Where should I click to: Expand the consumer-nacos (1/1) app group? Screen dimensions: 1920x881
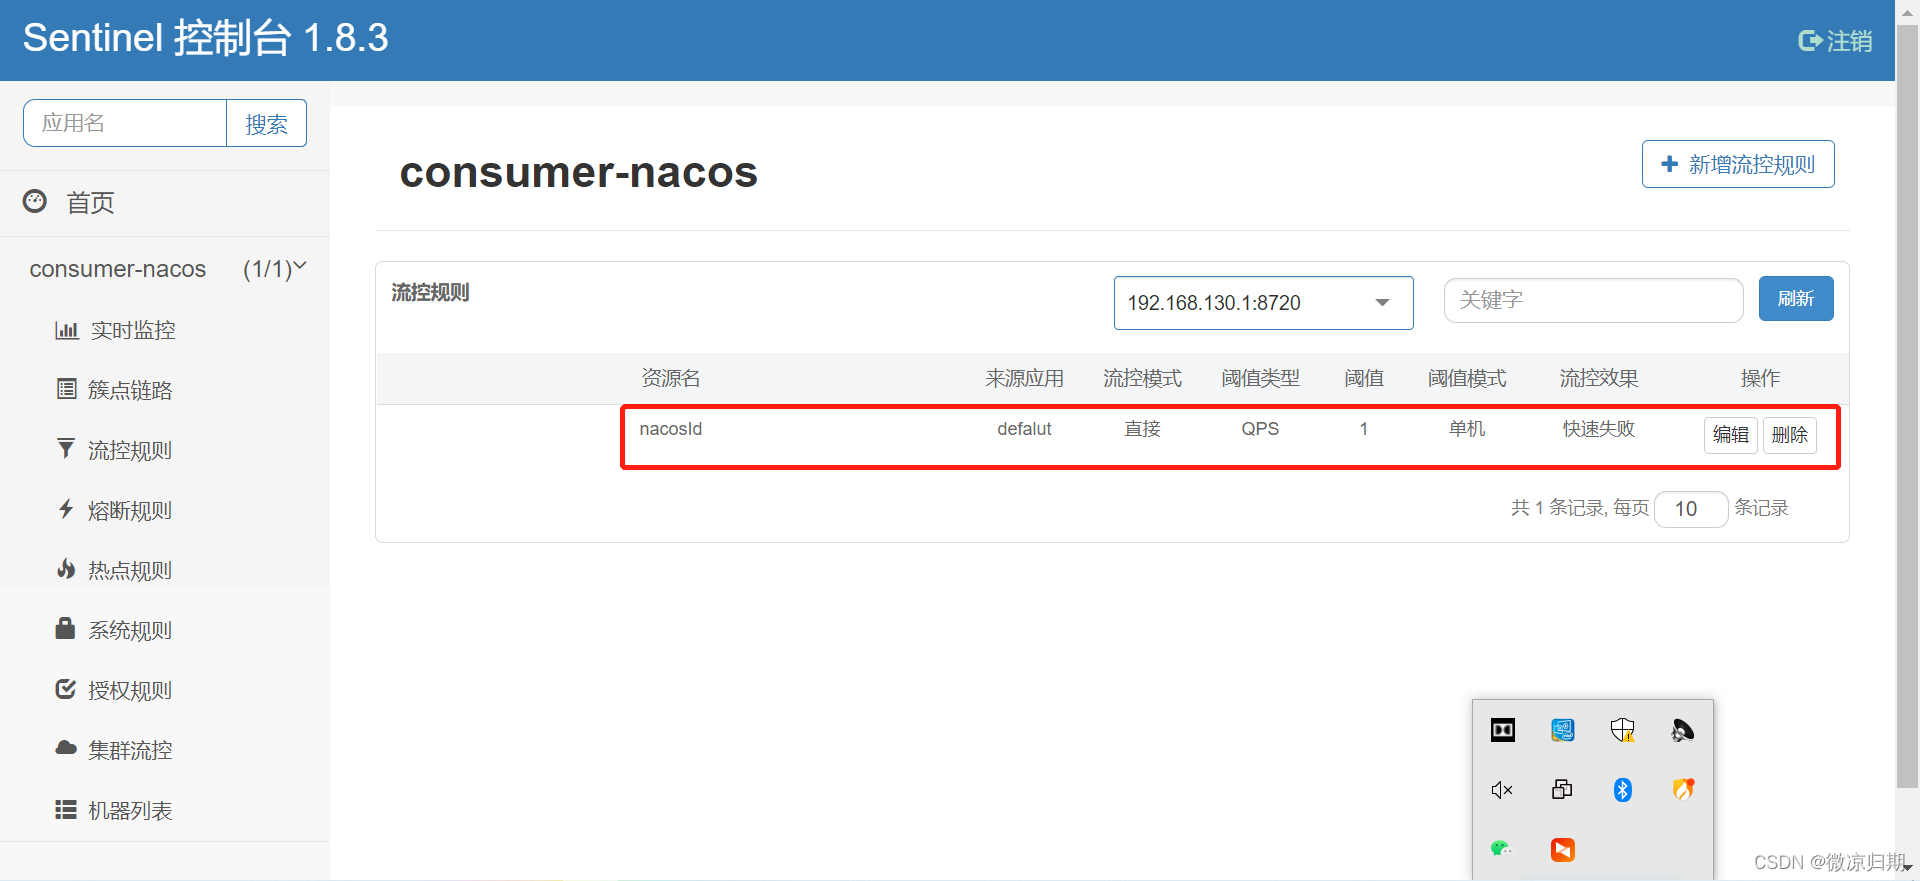pyautogui.click(x=168, y=269)
